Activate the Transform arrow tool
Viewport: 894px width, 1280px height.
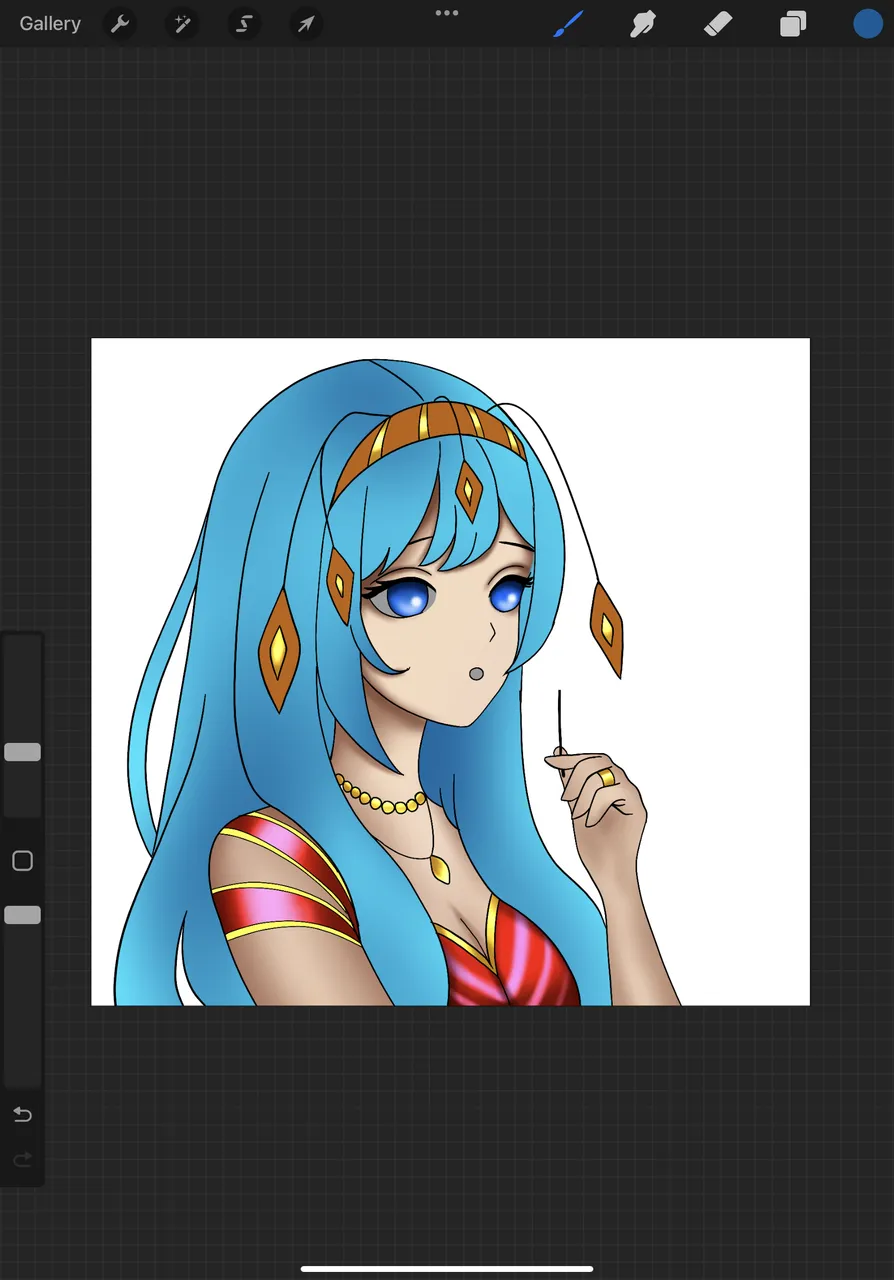click(x=306, y=24)
